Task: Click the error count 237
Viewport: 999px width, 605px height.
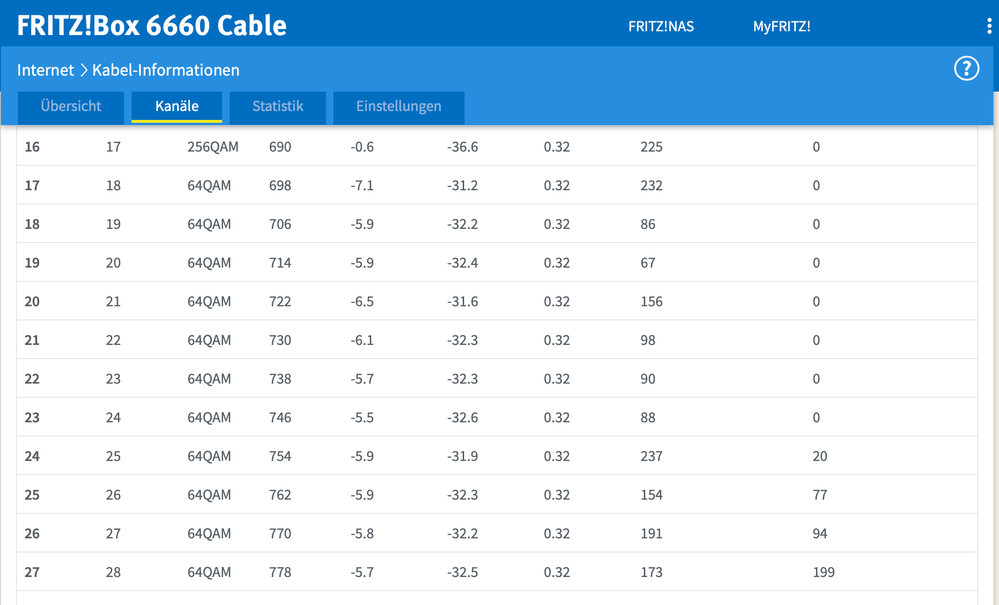Action: coord(651,457)
